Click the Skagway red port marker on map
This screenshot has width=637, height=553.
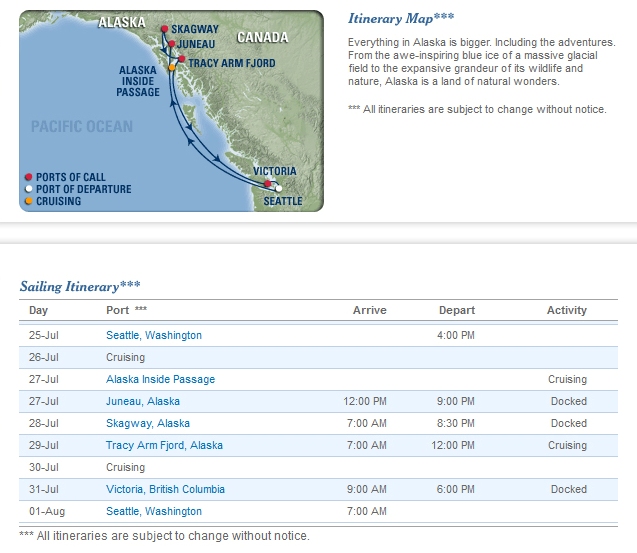tap(164, 29)
